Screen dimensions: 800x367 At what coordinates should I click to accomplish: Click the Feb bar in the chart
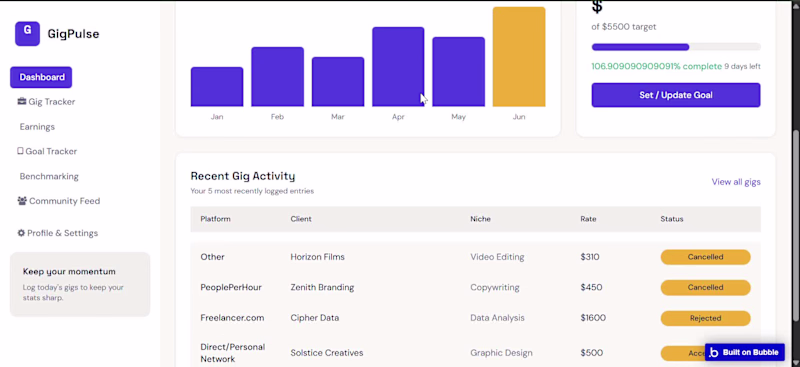click(278, 77)
